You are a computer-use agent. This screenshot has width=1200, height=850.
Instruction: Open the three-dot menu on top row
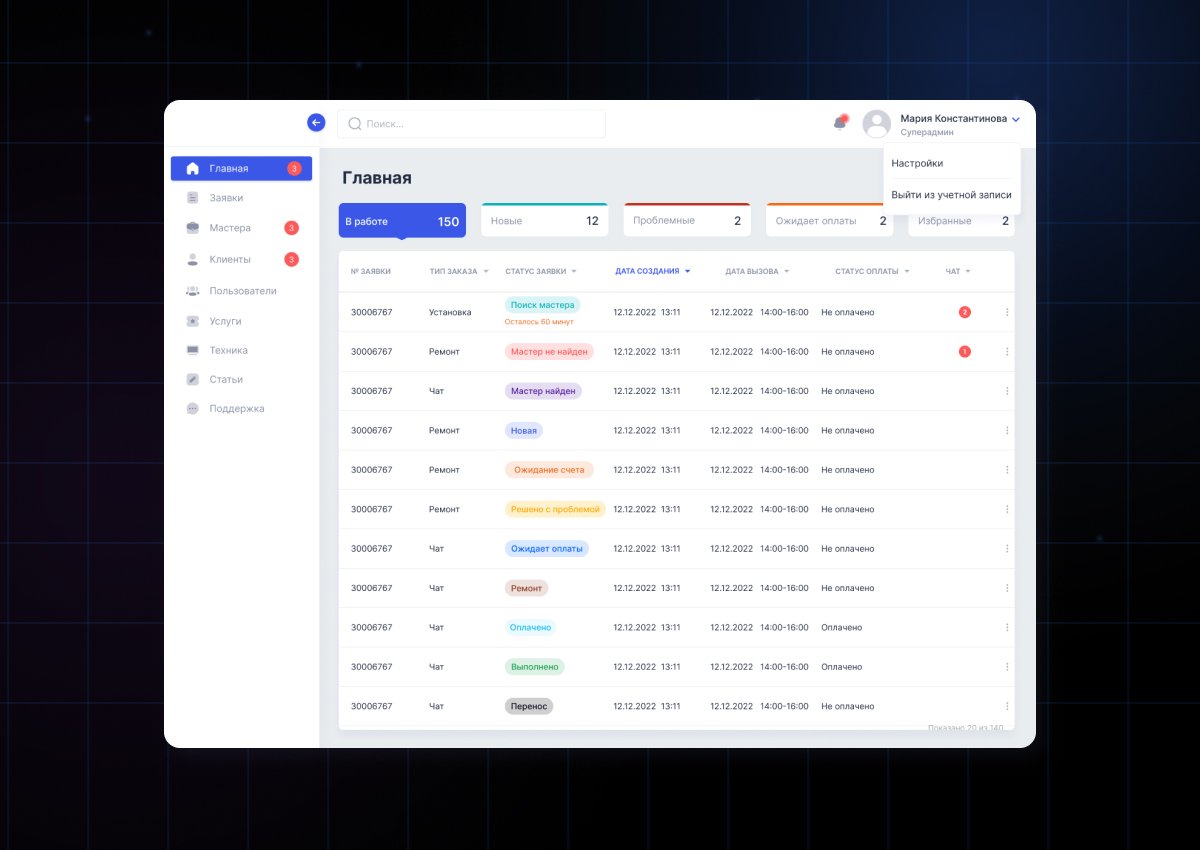click(x=1008, y=311)
